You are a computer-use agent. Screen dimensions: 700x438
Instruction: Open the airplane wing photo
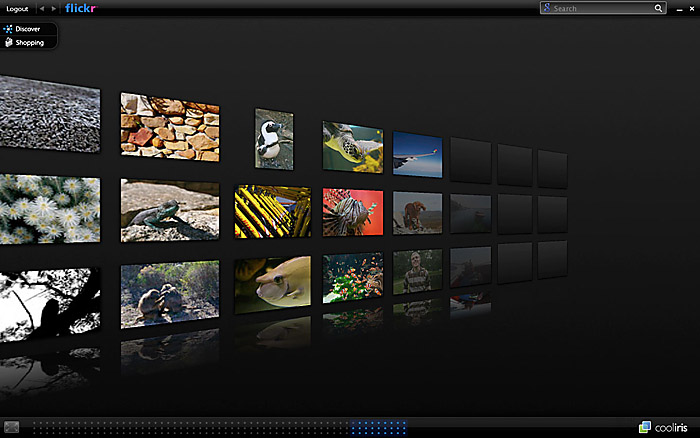417,154
